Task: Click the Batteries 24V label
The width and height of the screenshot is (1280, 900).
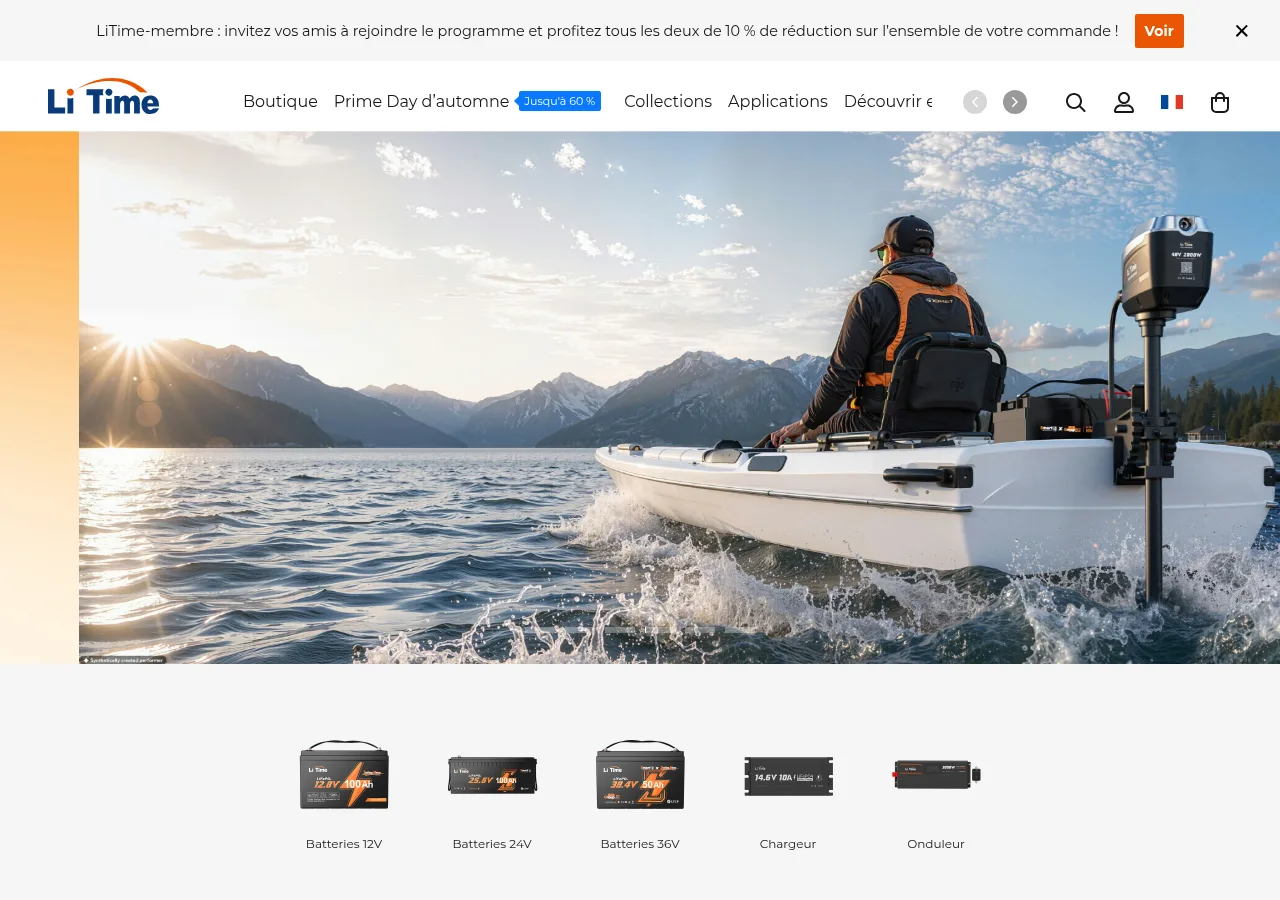Action: pyautogui.click(x=492, y=844)
